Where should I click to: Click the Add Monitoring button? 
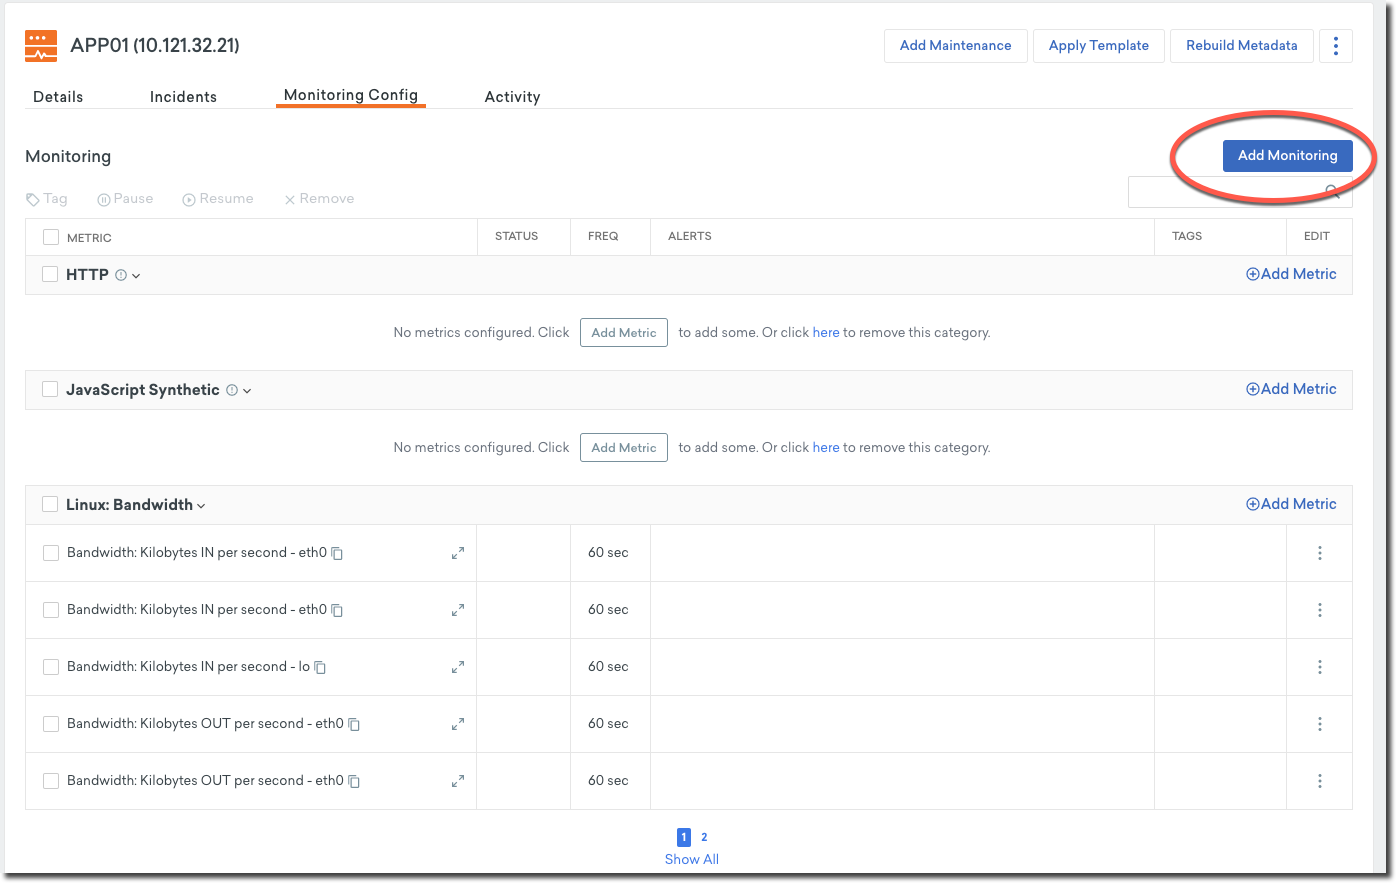pos(1287,155)
